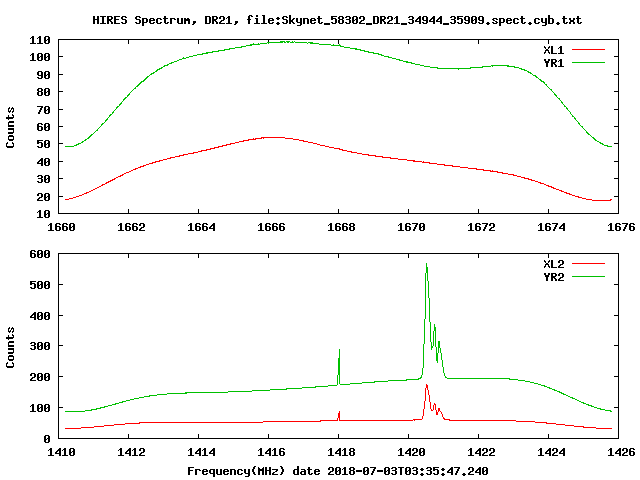
Task: Click the green YR1 legend line sample
Action: (x=588, y=63)
